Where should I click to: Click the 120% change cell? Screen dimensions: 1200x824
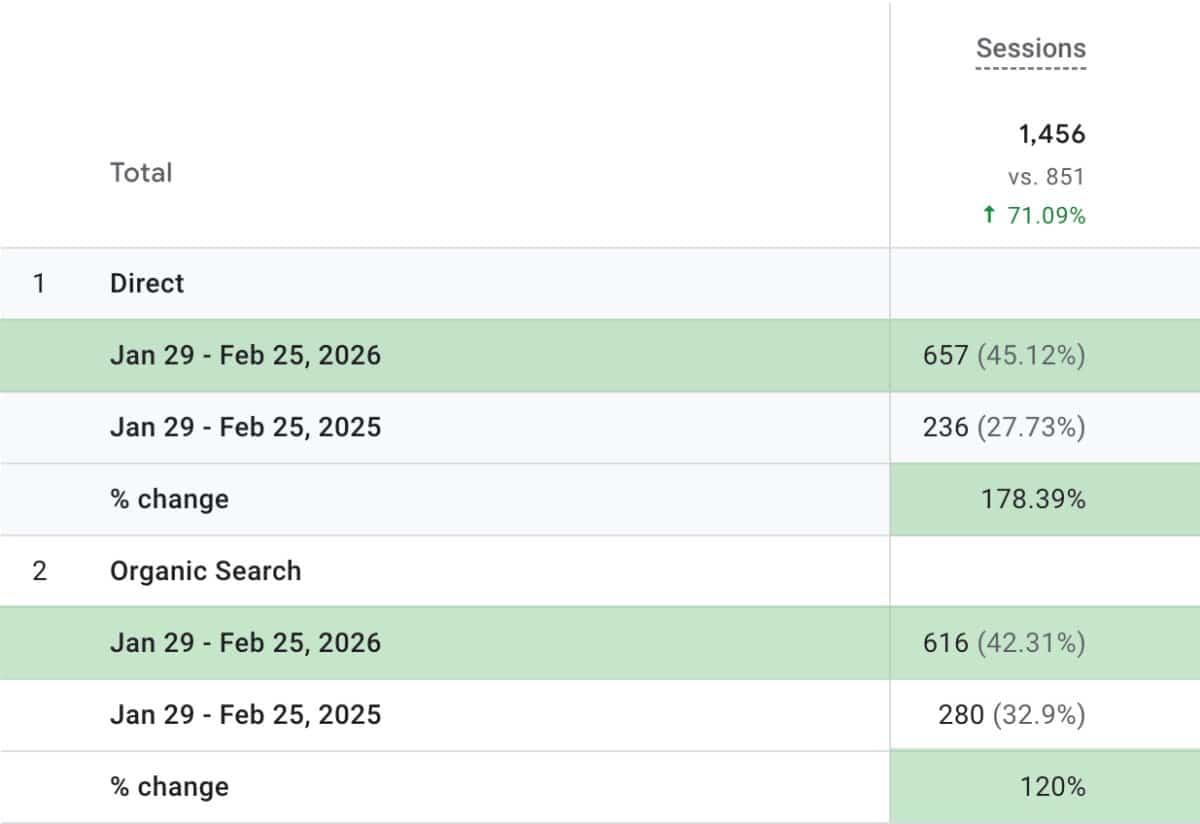click(x=1052, y=787)
